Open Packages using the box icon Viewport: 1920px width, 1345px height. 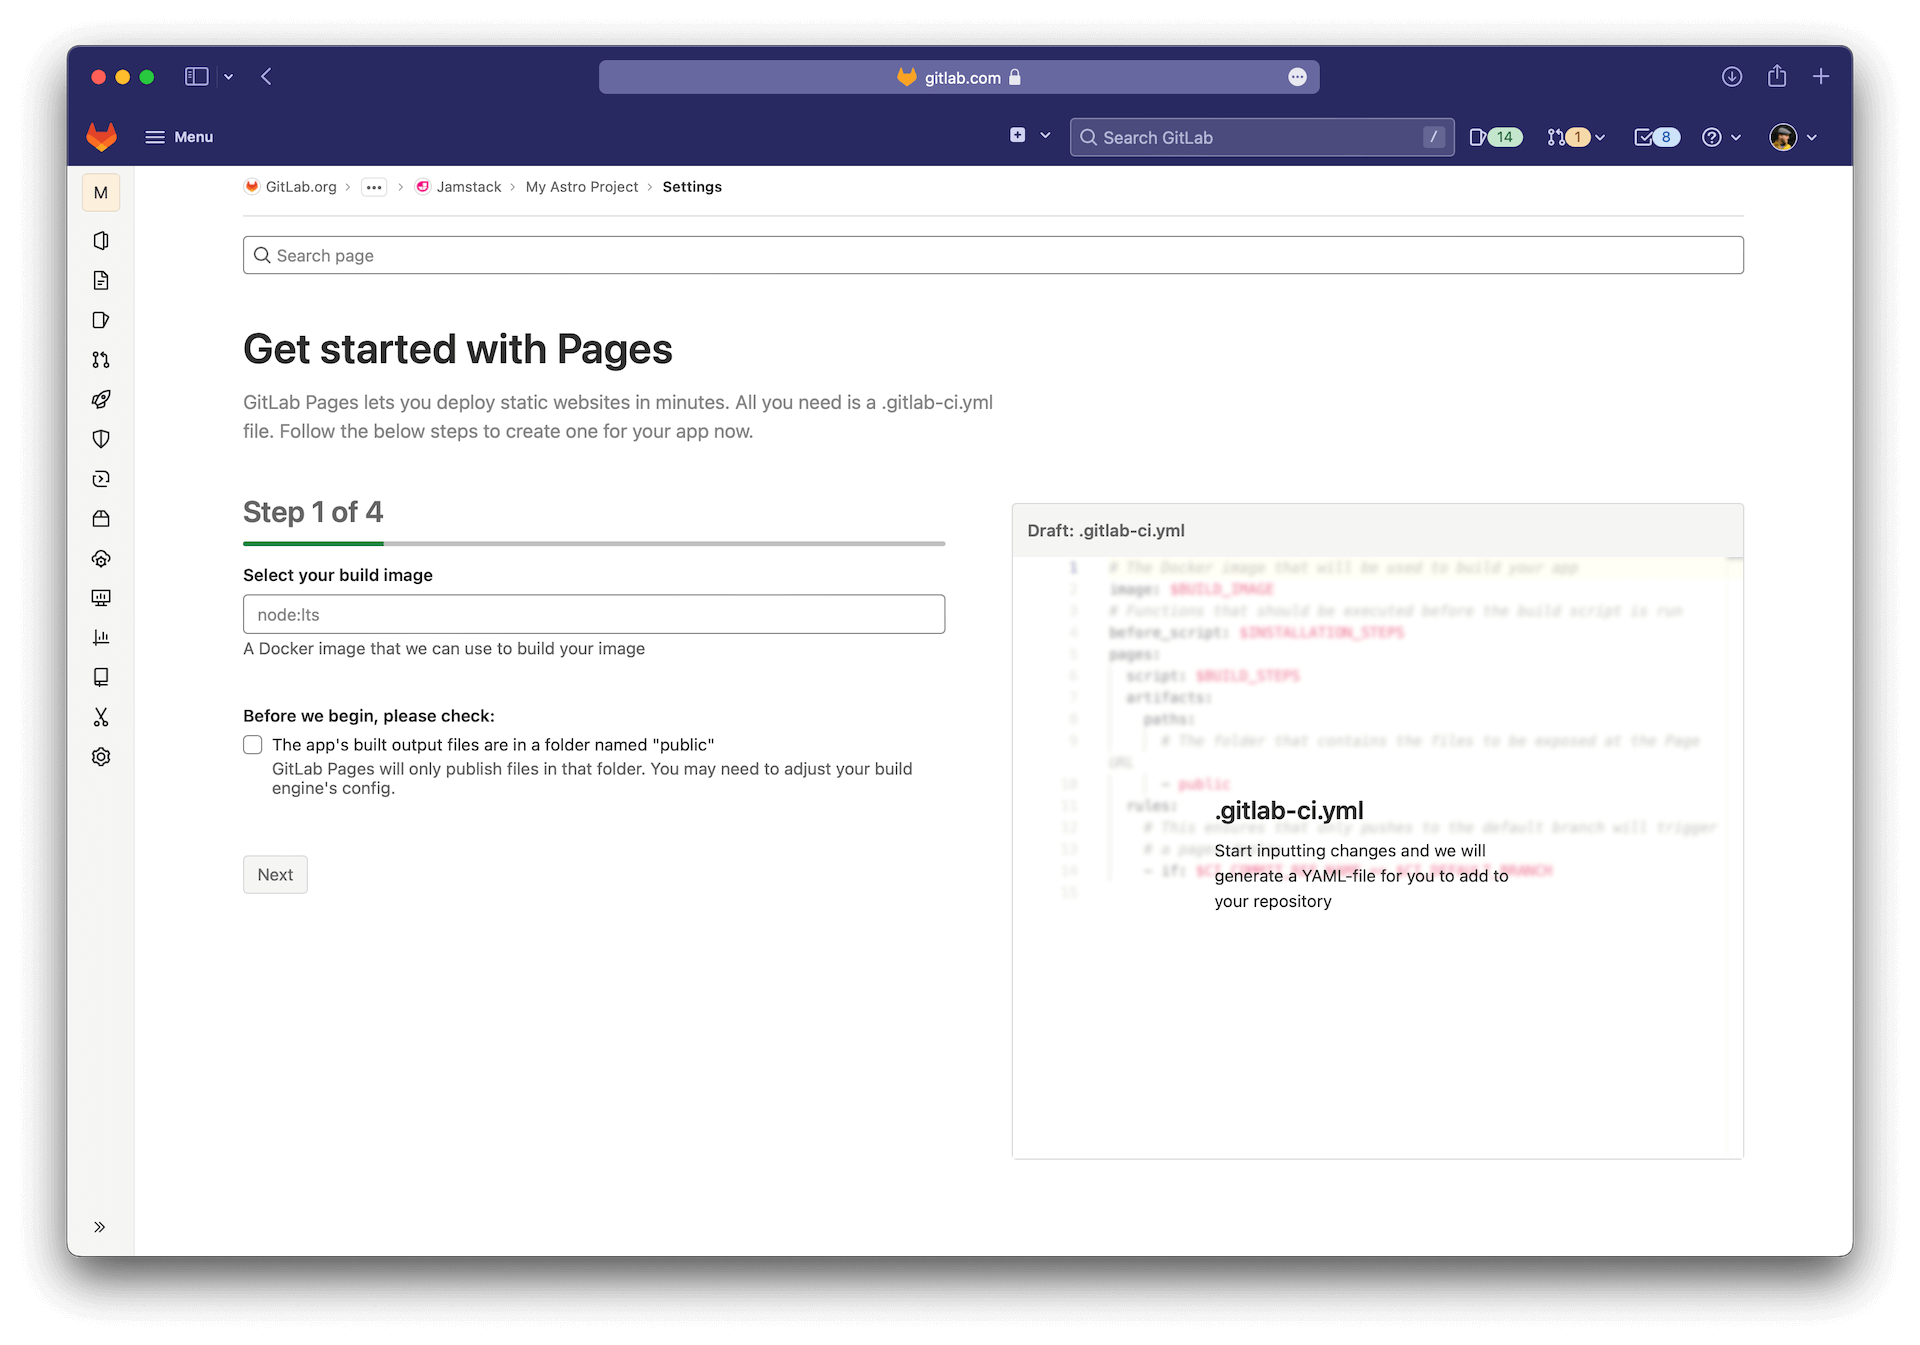coord(101,518)
